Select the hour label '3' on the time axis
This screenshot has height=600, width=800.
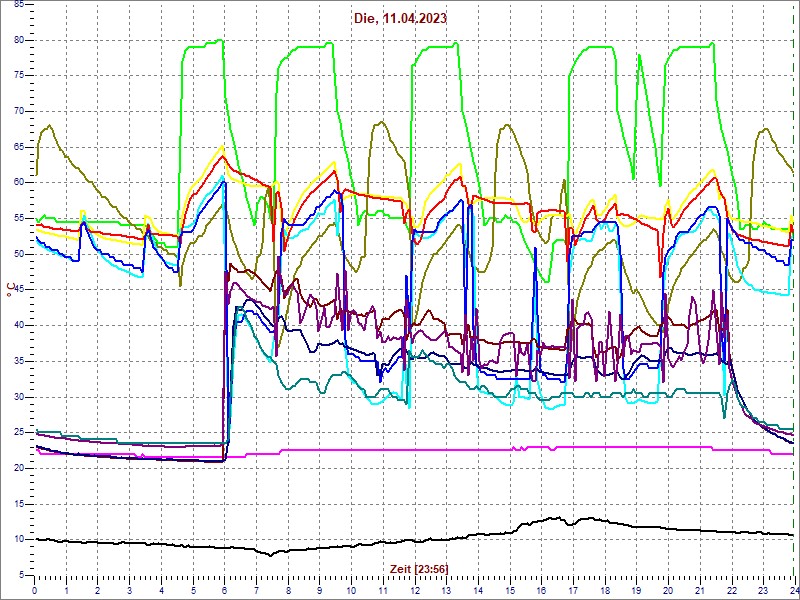pyautogui.click(x=130, y=591)
